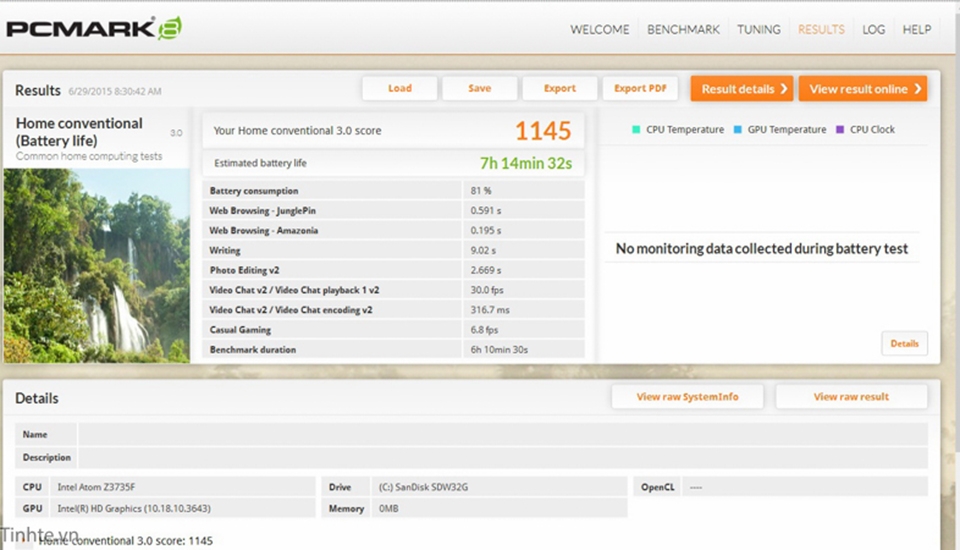Toggle the GPU Temperature legend swatch
The height and width of the screenshot is (550, 960).
point(737,129)
